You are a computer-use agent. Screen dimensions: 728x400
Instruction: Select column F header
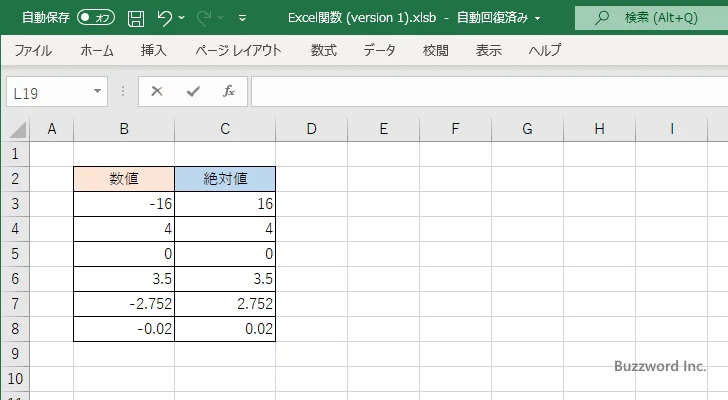point(455,129)
